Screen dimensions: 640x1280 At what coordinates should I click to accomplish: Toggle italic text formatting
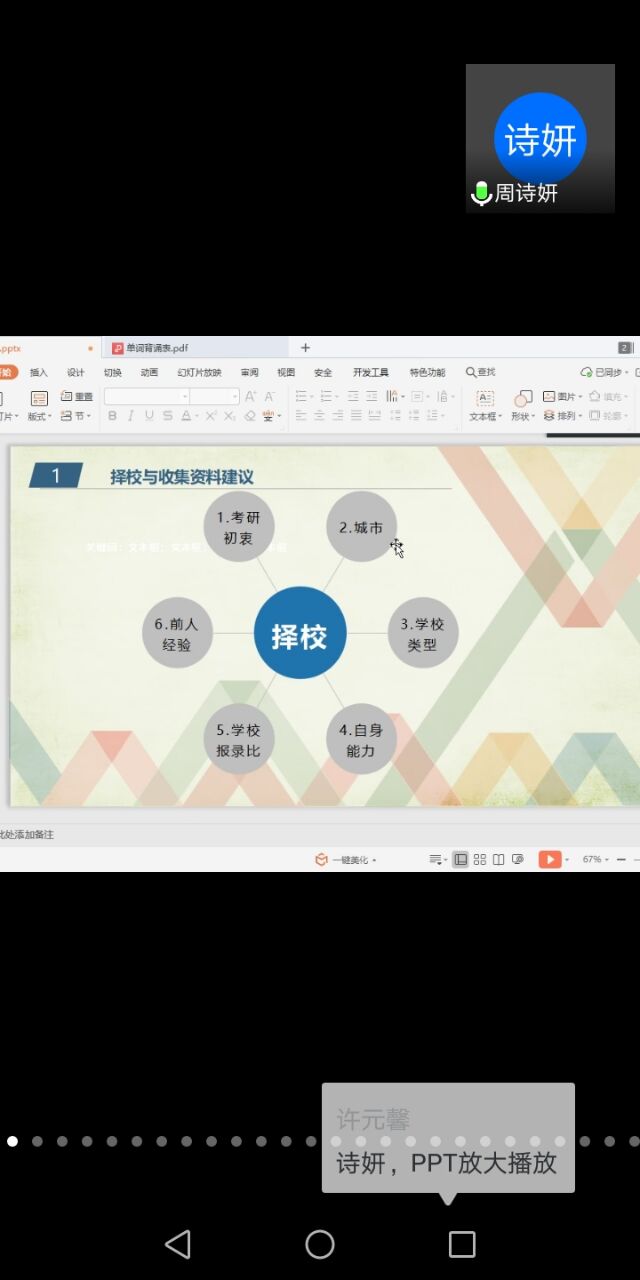click(130, 416)
